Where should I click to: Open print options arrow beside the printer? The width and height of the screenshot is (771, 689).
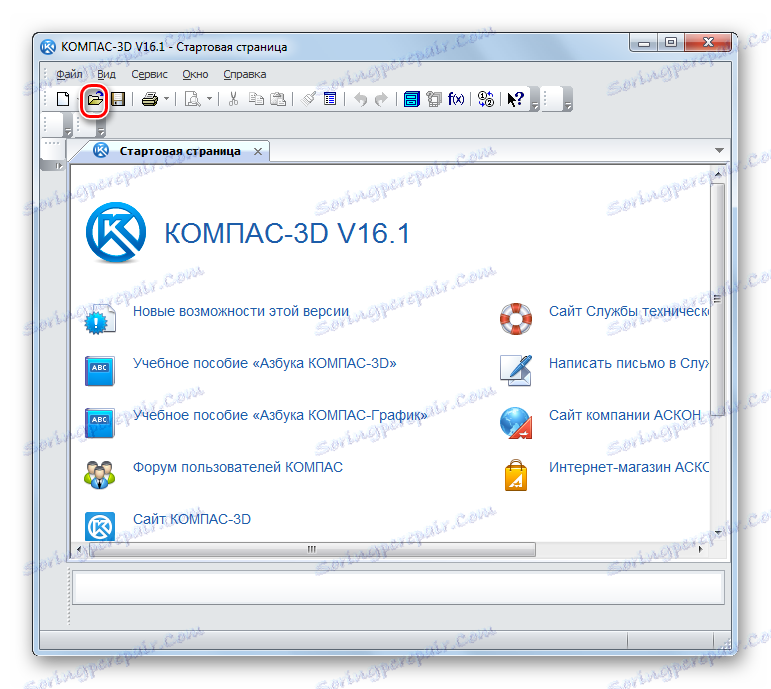tap(166, 99)
